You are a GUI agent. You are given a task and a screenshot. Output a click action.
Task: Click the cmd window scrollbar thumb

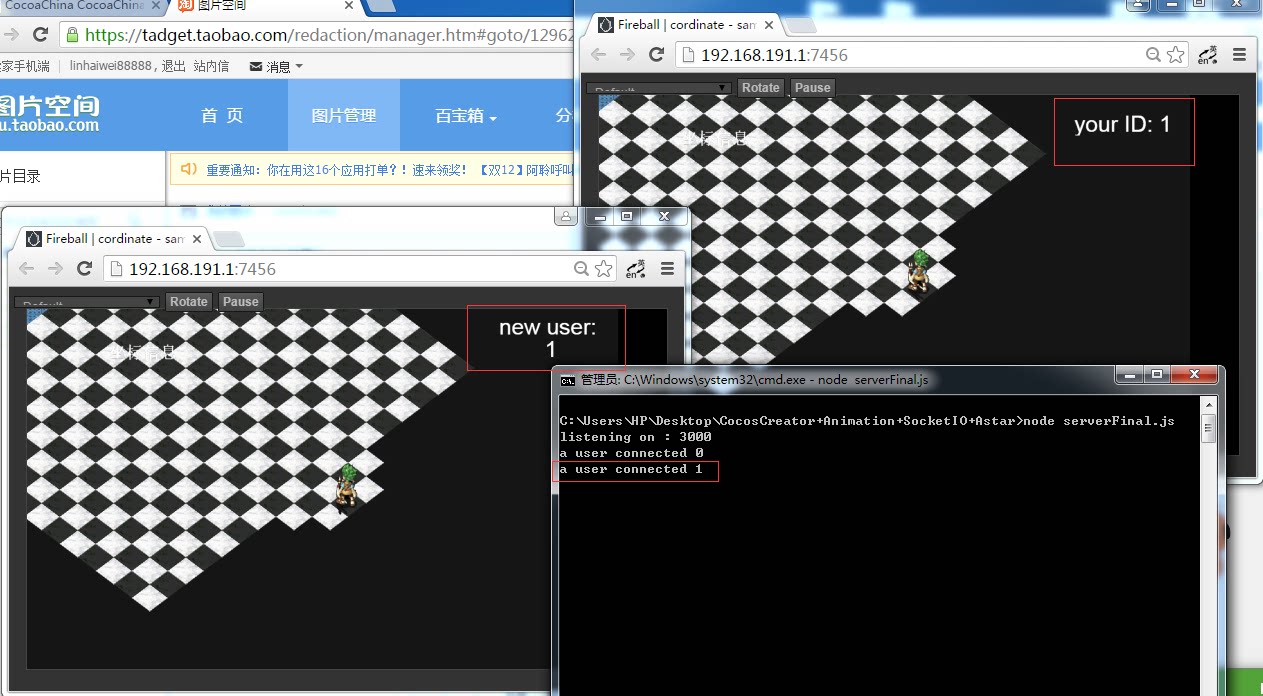coord(1208,427)
